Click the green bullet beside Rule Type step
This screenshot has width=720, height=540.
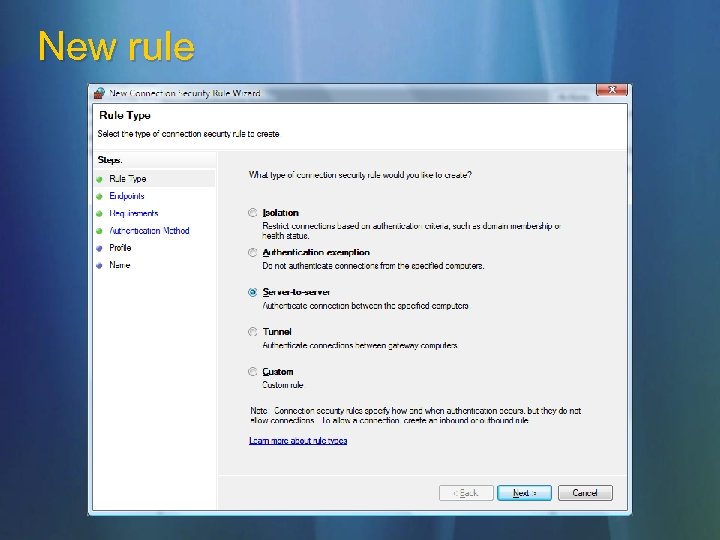click(99, 179)
